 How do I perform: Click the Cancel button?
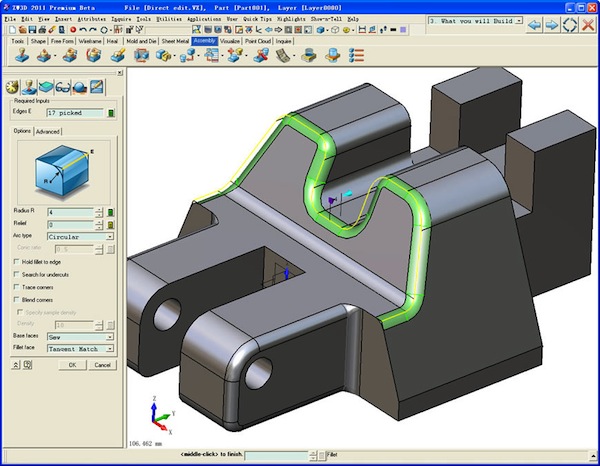pos(102,365)
